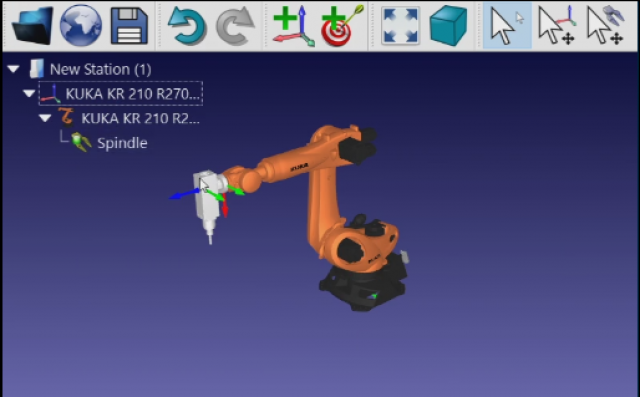
Task: Click the blue axis arrow at the tool
Action: 184,194
